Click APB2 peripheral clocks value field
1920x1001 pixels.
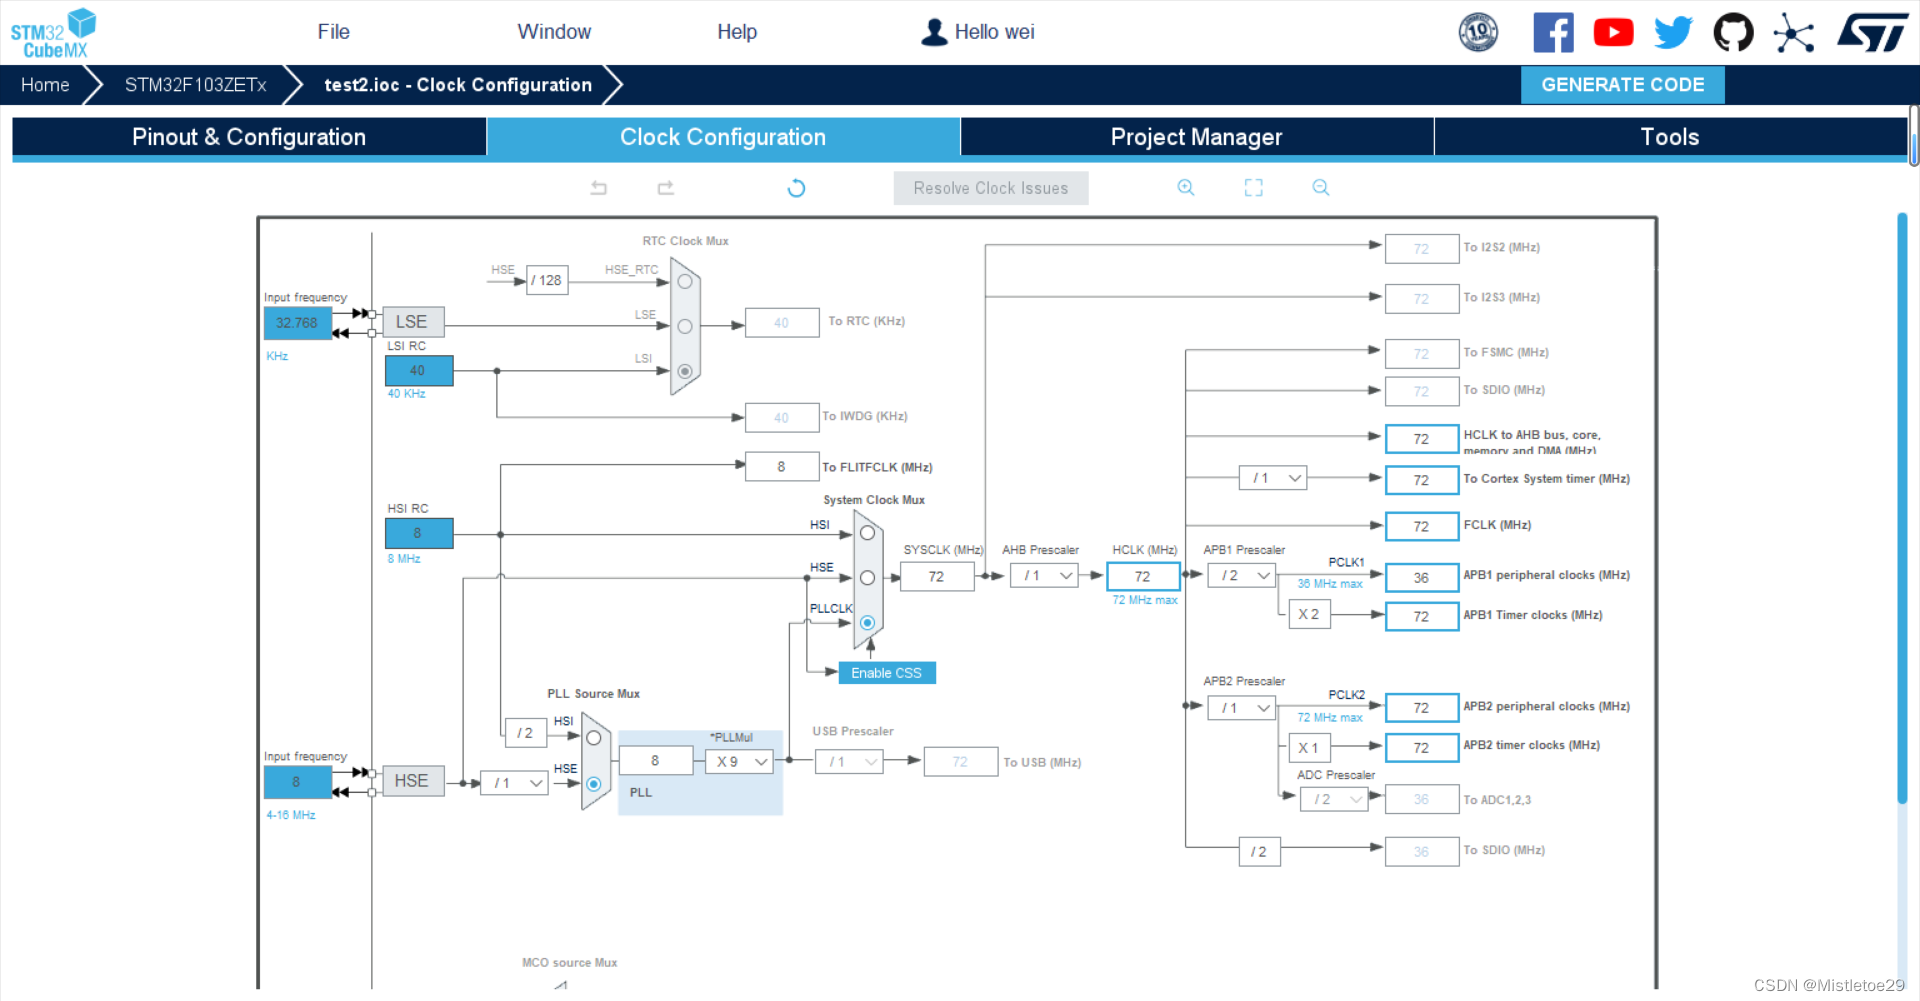1422,708
